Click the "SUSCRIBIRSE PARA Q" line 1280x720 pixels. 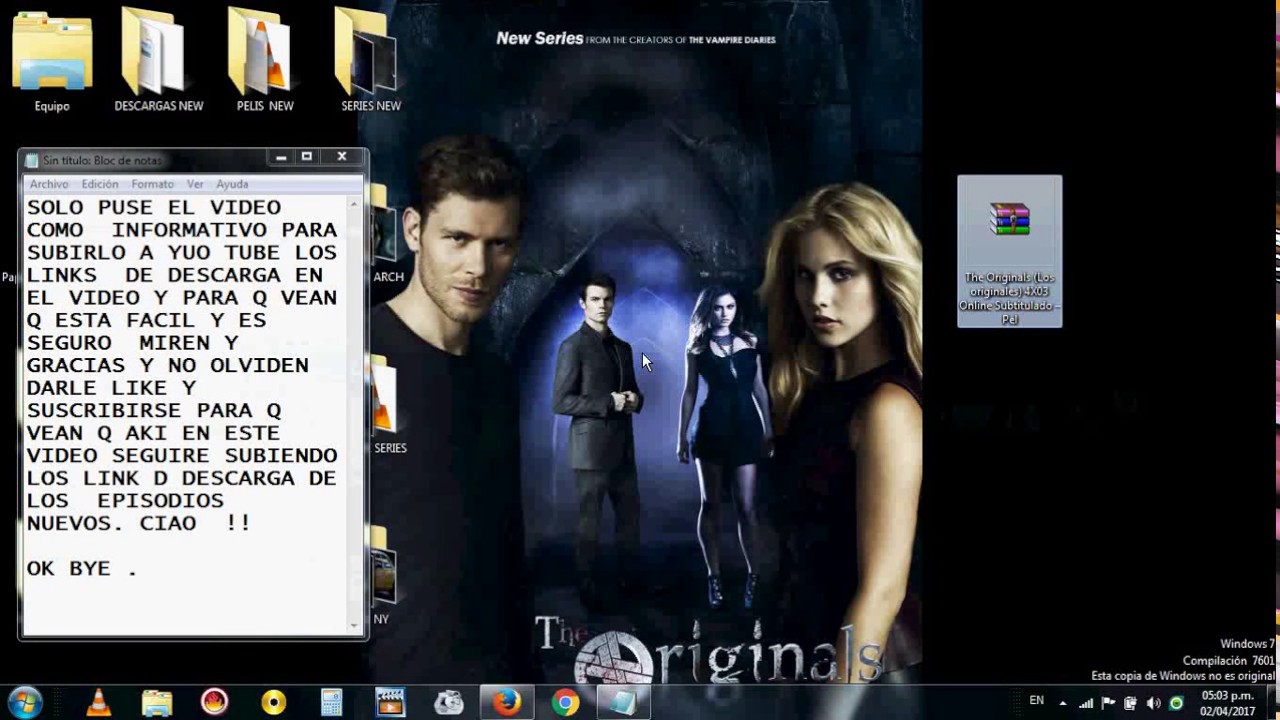154,410
